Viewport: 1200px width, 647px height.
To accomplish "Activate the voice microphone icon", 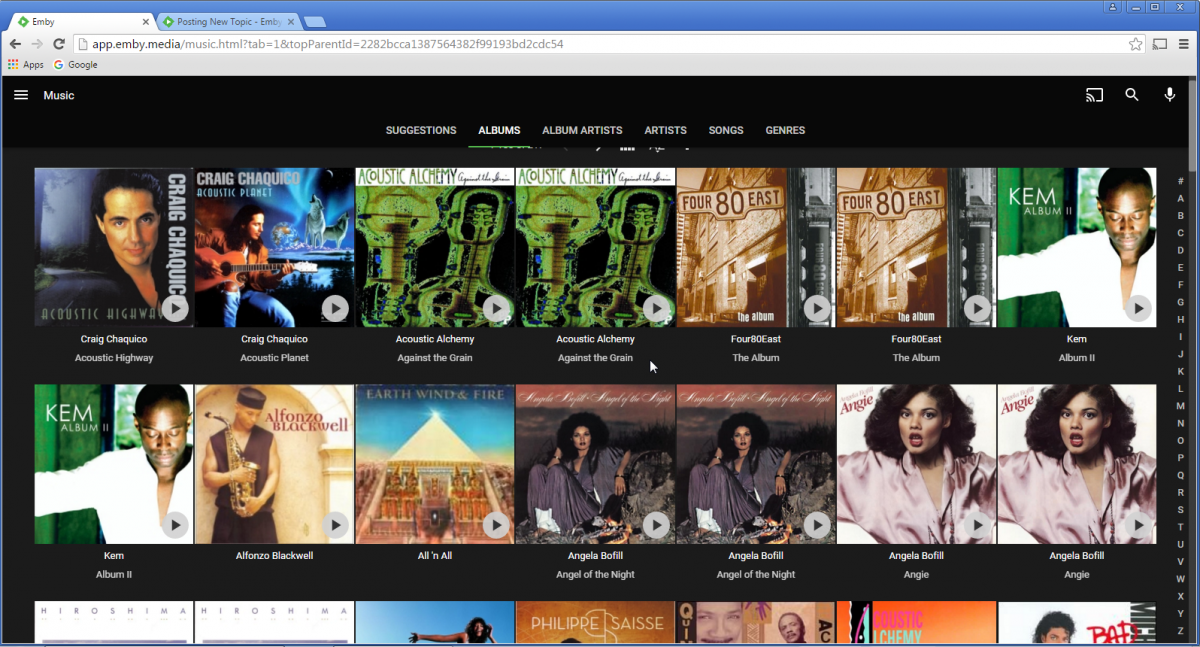I will (x=1170, y=95).
